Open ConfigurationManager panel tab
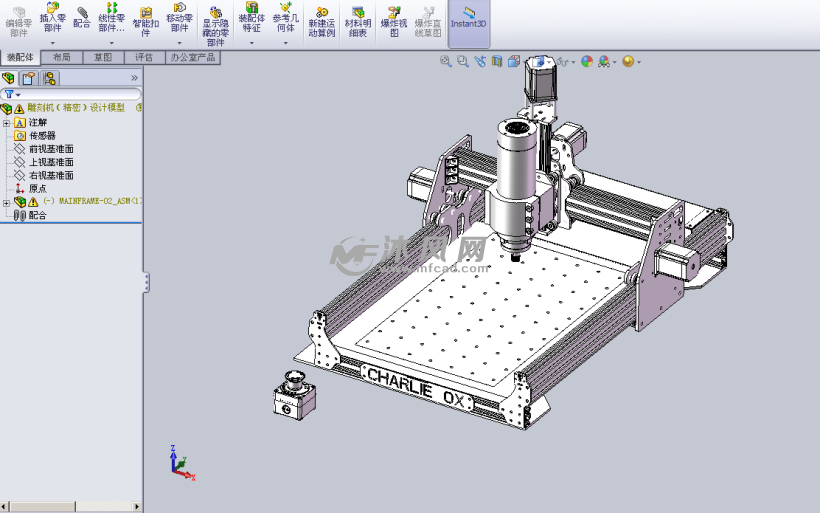The width and height of the screenshot is (820, 513). [50, 78]
